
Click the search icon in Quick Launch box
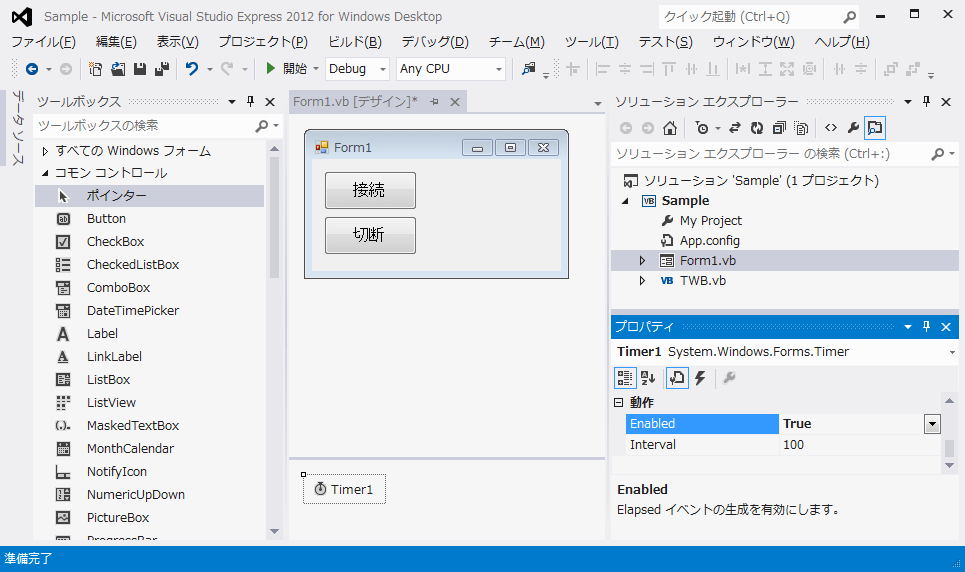[x=849, y=17]
